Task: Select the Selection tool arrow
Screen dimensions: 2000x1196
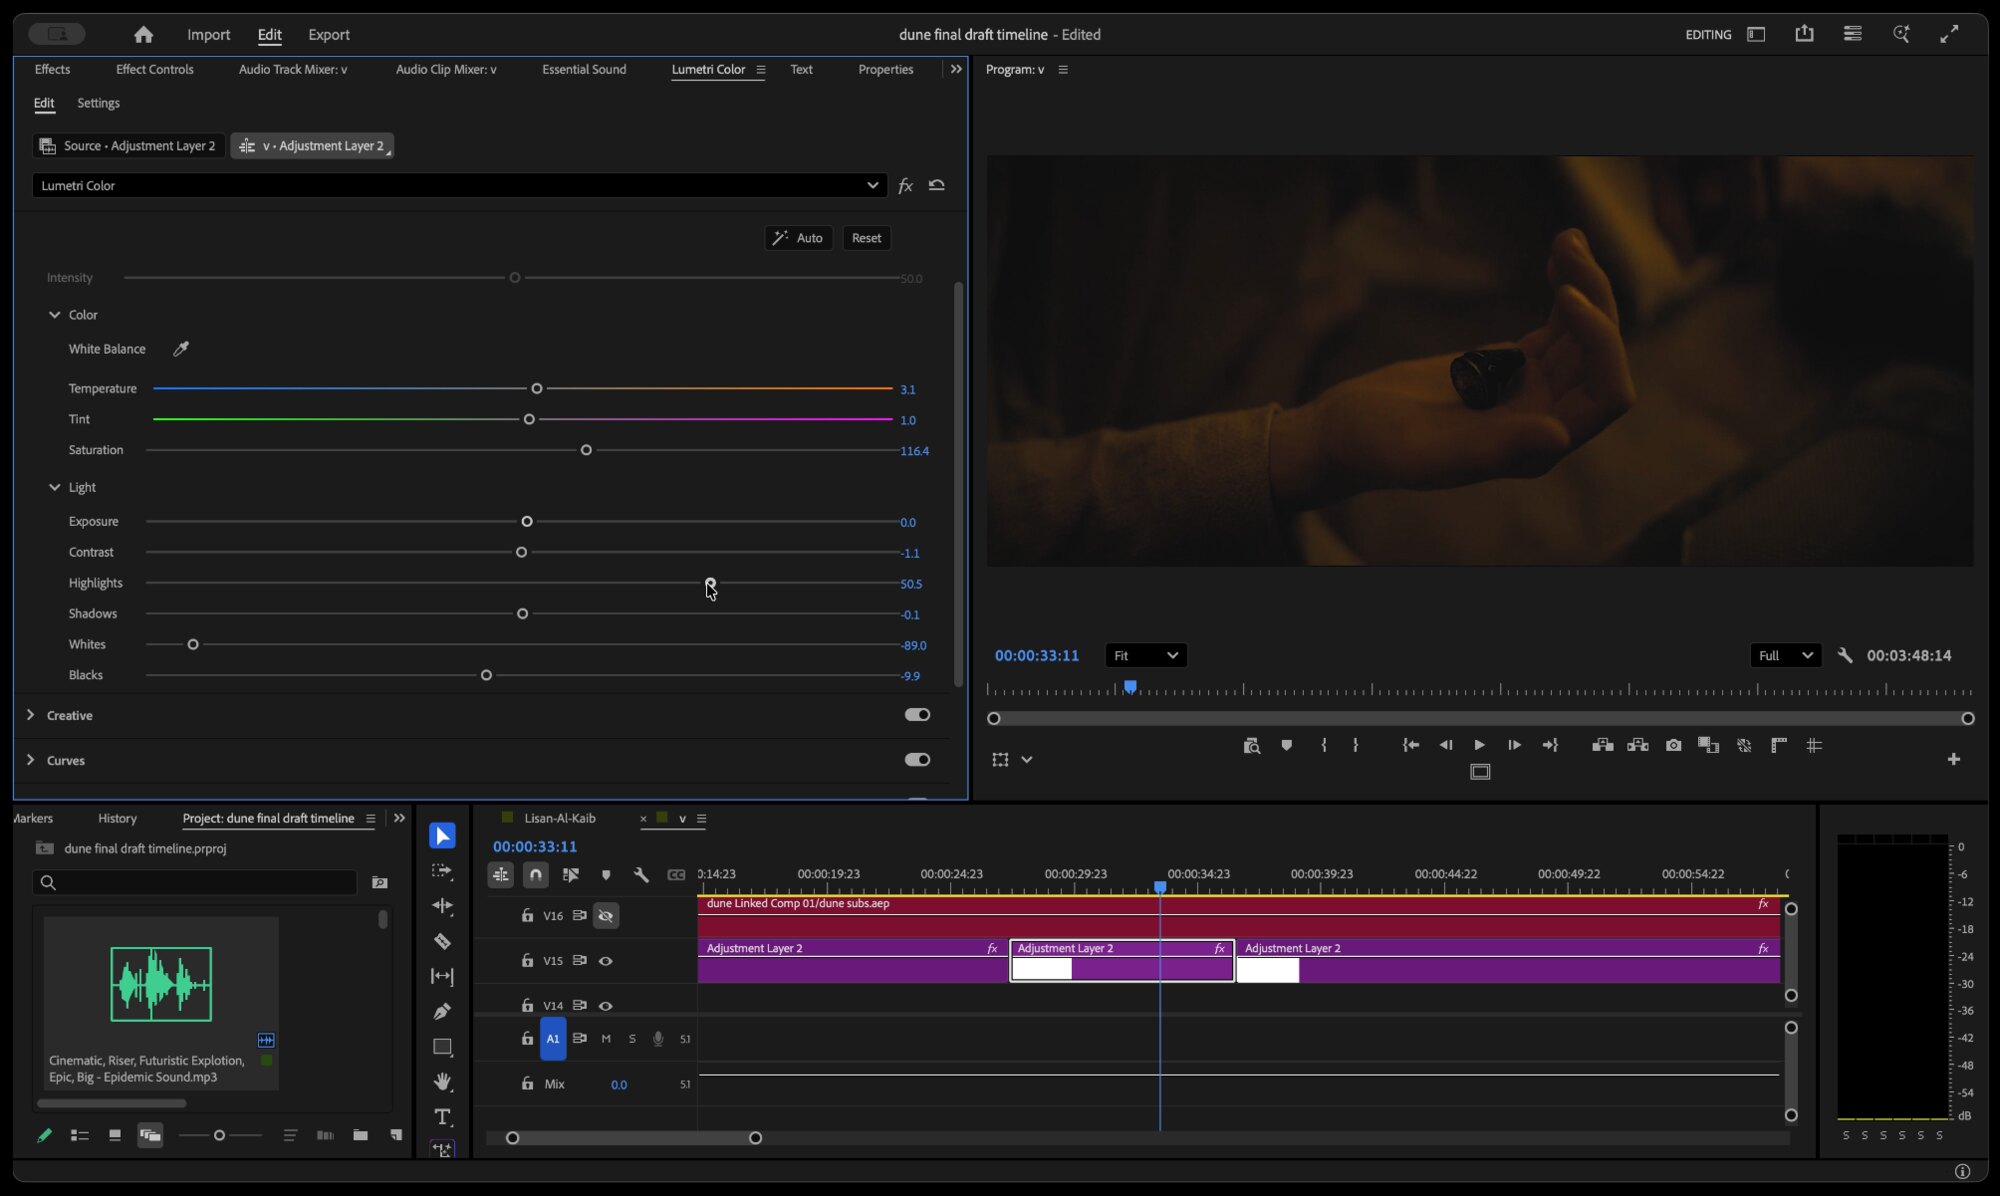Action: [x=442, y=835]
